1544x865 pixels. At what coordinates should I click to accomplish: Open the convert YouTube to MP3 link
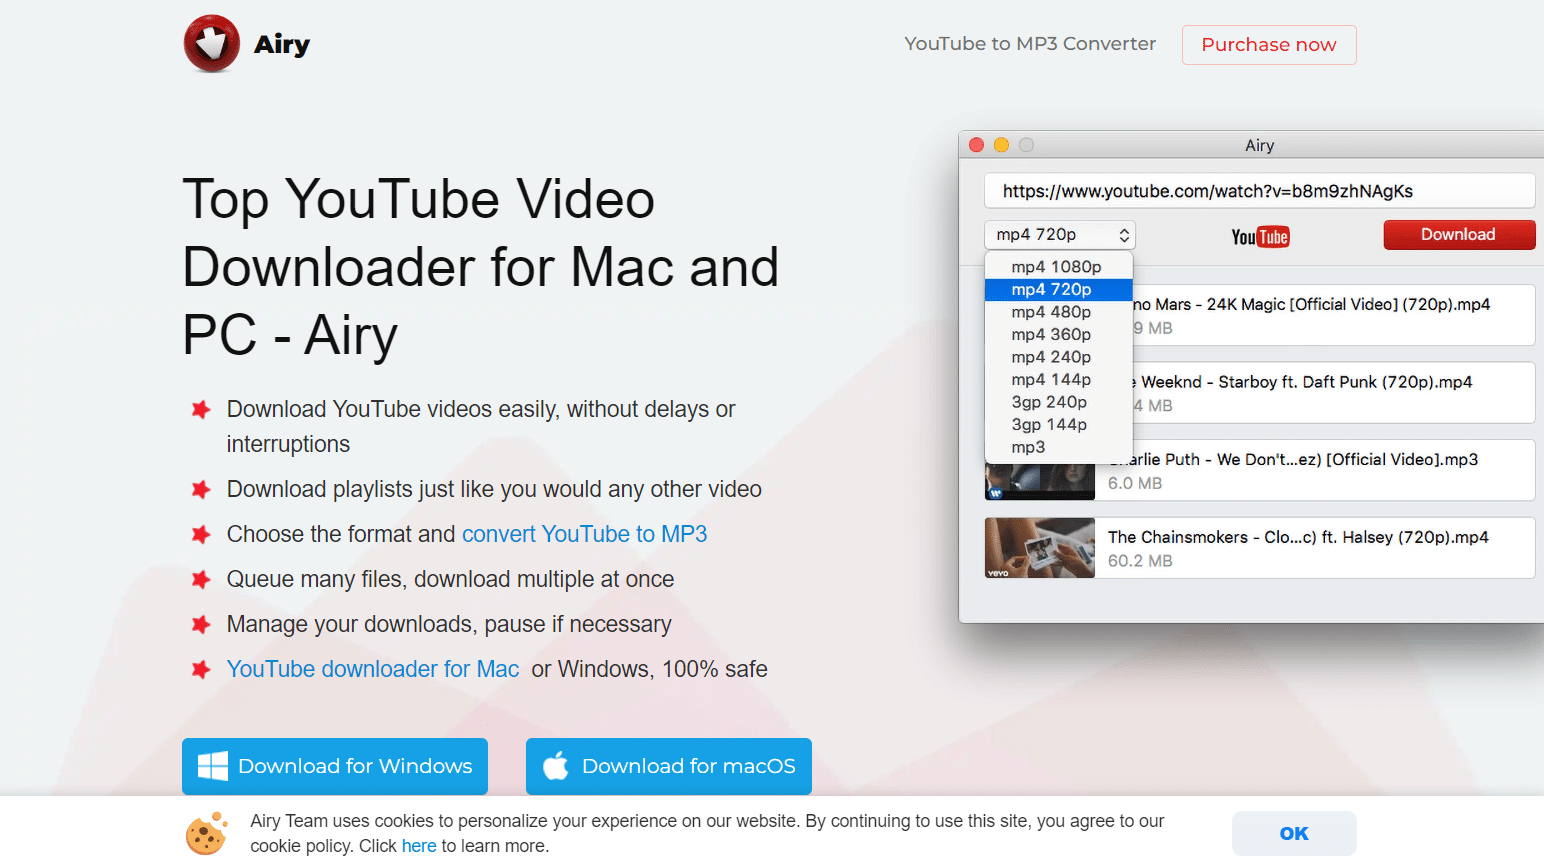point(584,534)
